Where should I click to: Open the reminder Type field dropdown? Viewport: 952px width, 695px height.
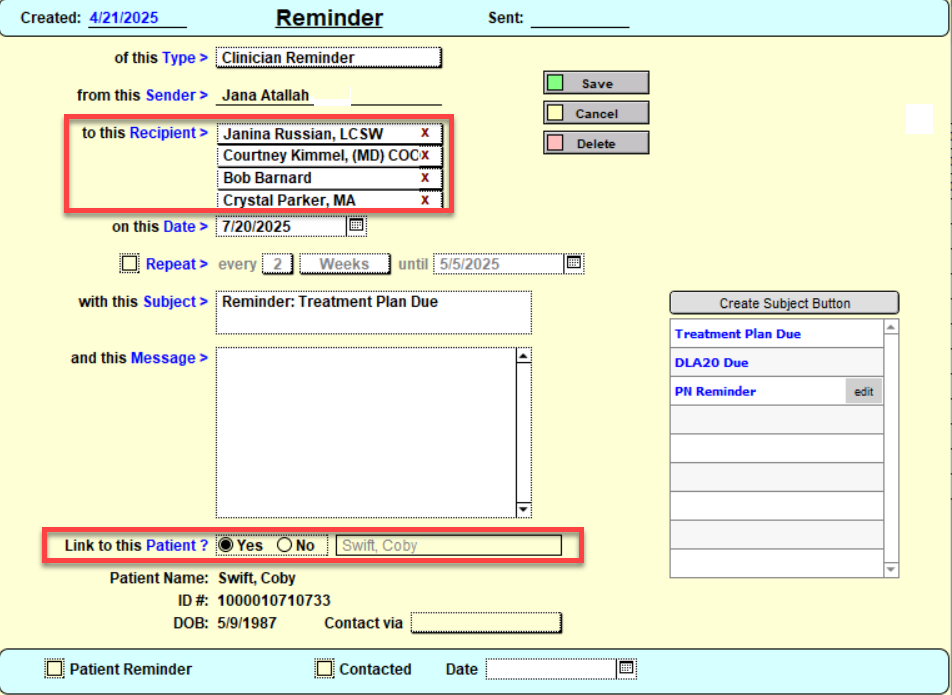coord(328,58)
